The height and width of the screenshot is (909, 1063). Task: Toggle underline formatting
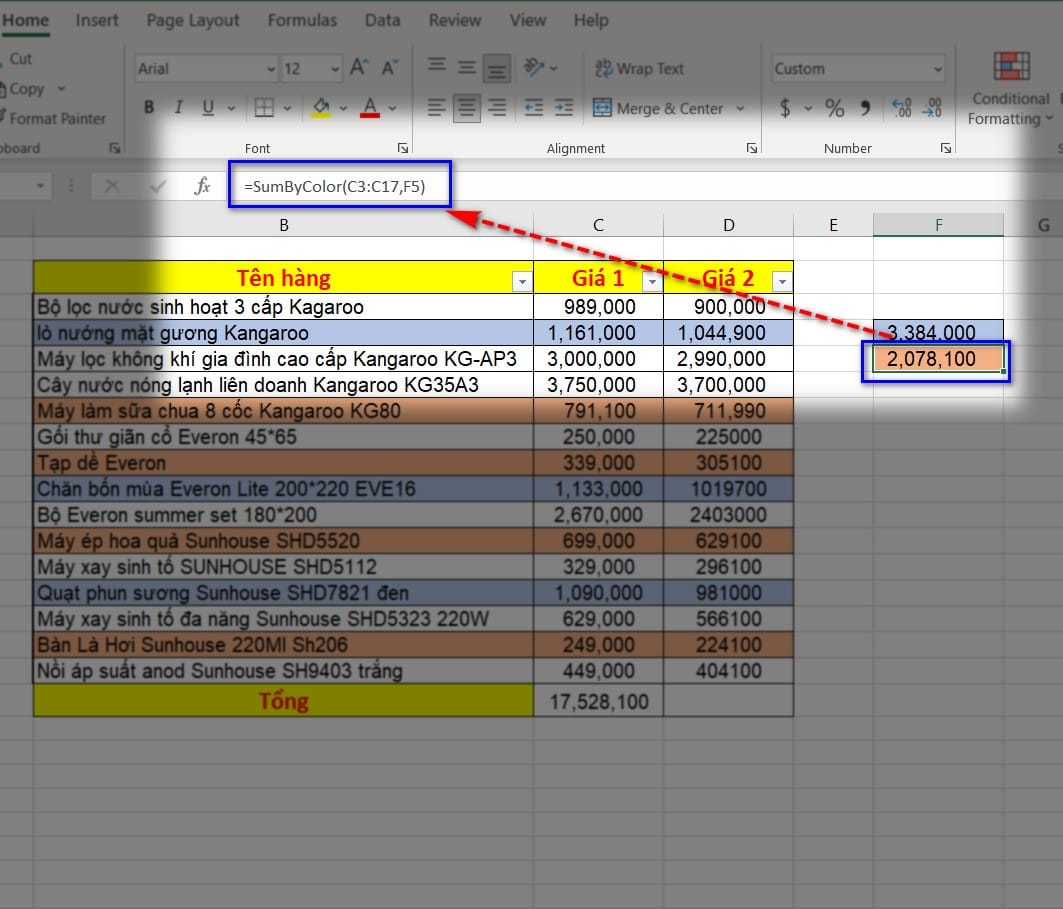208,108
